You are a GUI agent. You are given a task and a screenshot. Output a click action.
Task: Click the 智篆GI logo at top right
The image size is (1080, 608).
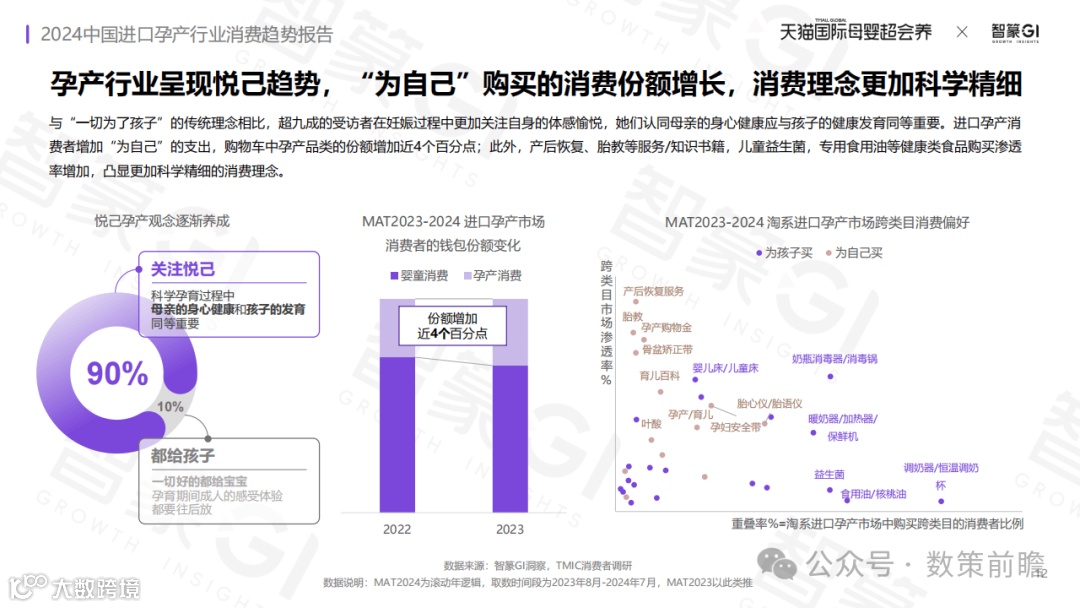point(1015,32)
